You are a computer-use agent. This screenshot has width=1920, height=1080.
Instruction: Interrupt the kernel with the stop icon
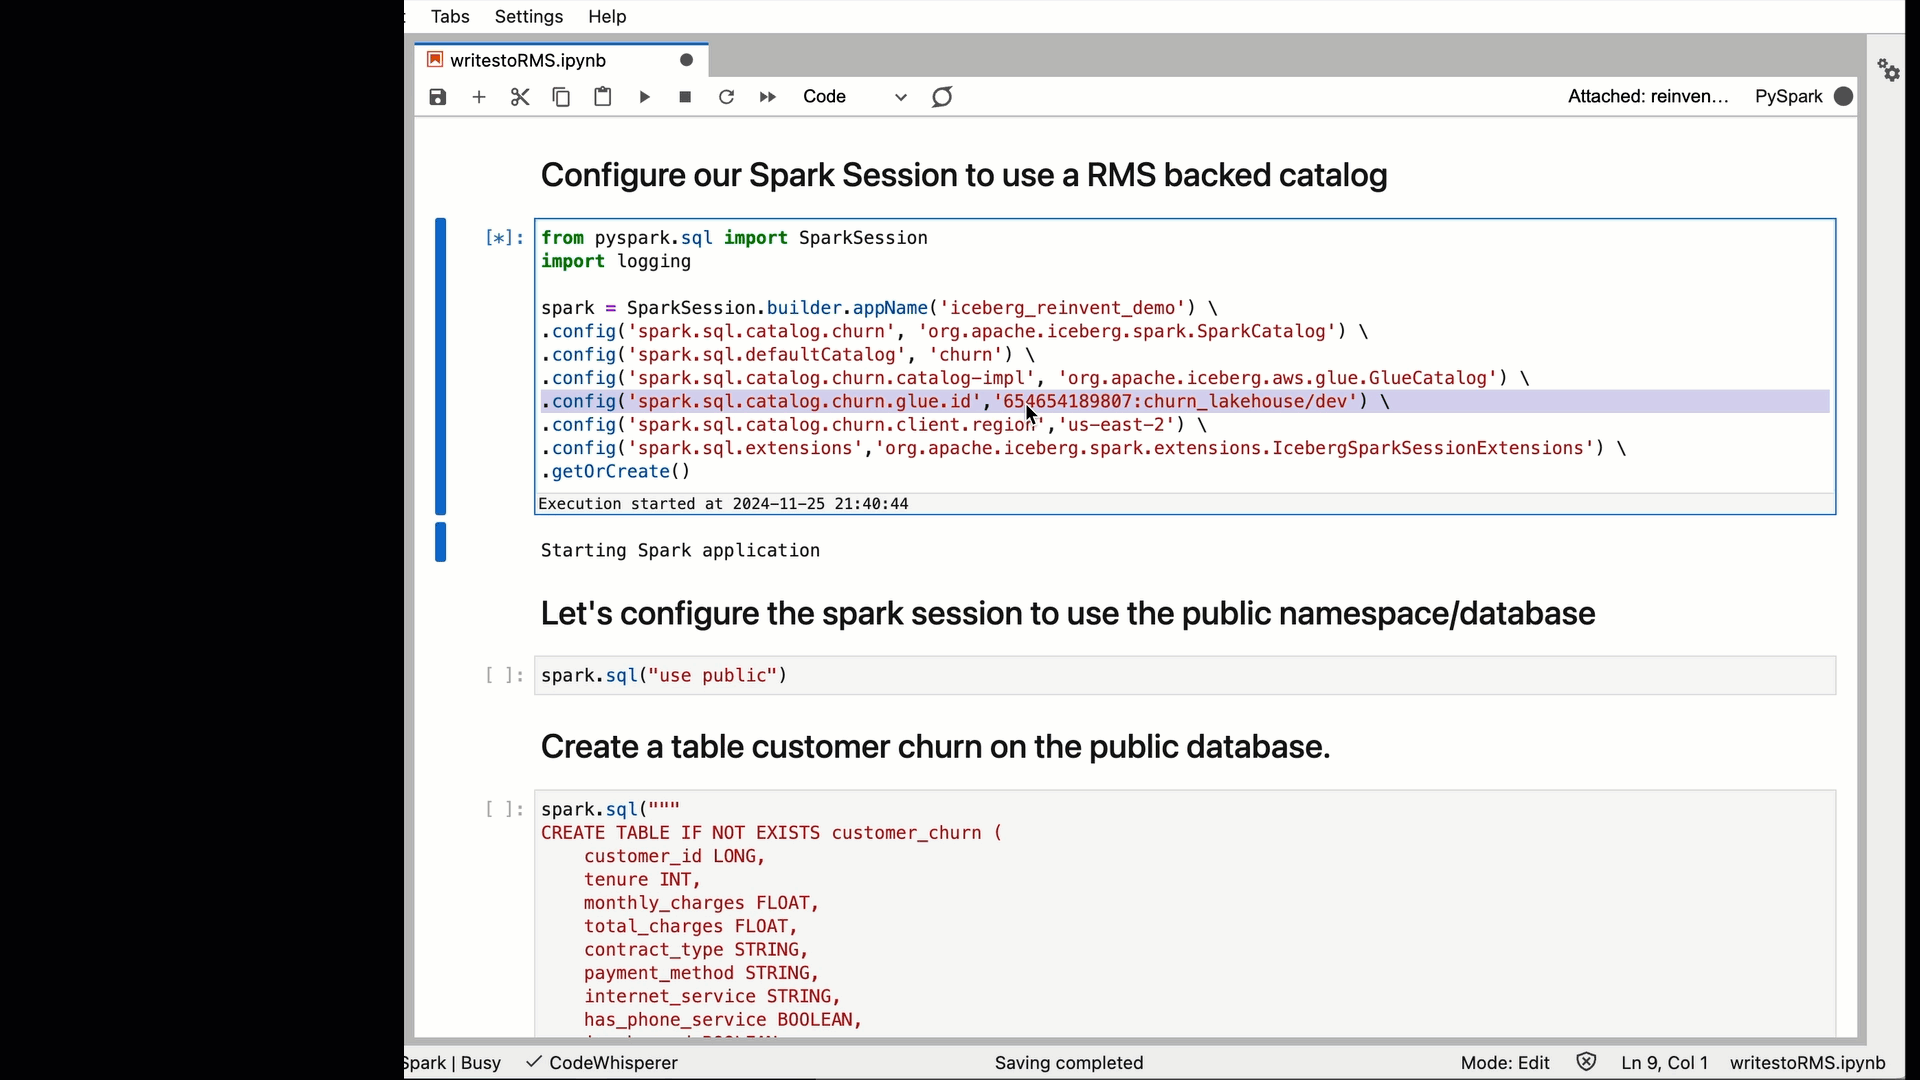685,97
